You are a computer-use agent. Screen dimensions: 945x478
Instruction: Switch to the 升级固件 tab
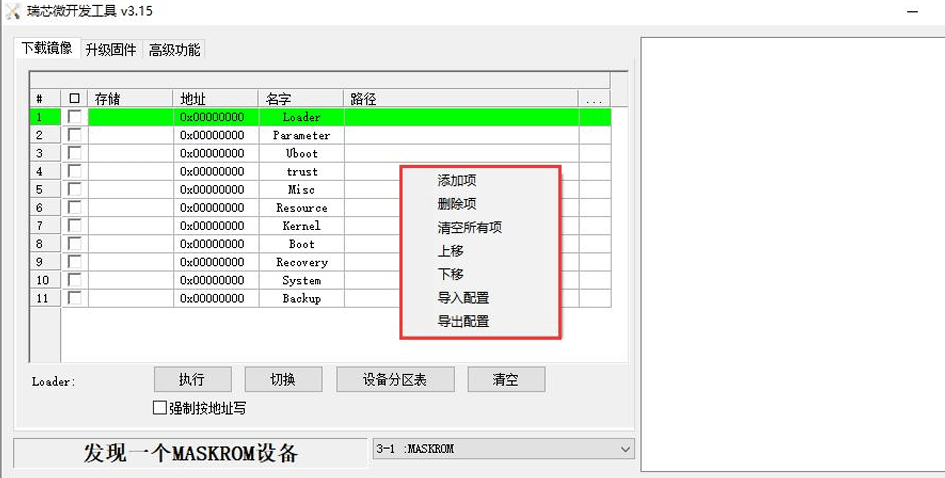tap(111, 50)
